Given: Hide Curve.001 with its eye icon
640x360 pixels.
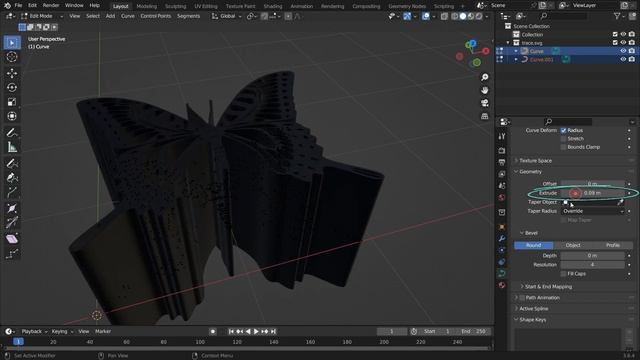Looking at the screenshot, I should coord(623,59).
